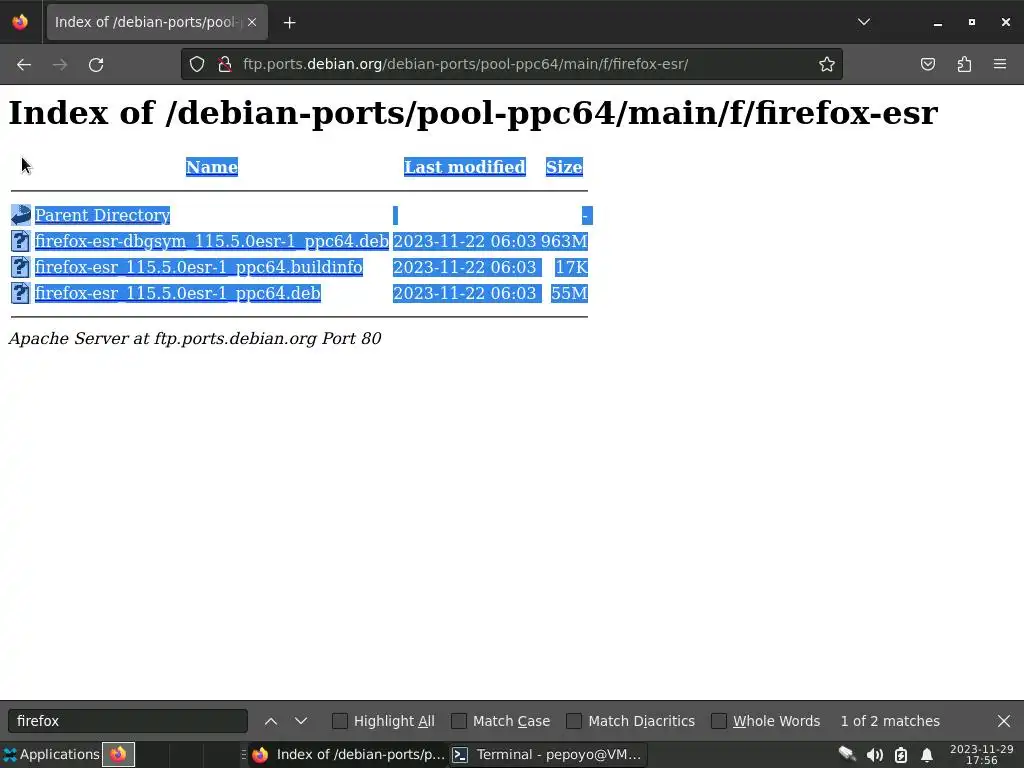Viewport: 1024px width, 768px height.
Task: Switch to Terminal window in taskbar
Action: (x=547, y=754)
